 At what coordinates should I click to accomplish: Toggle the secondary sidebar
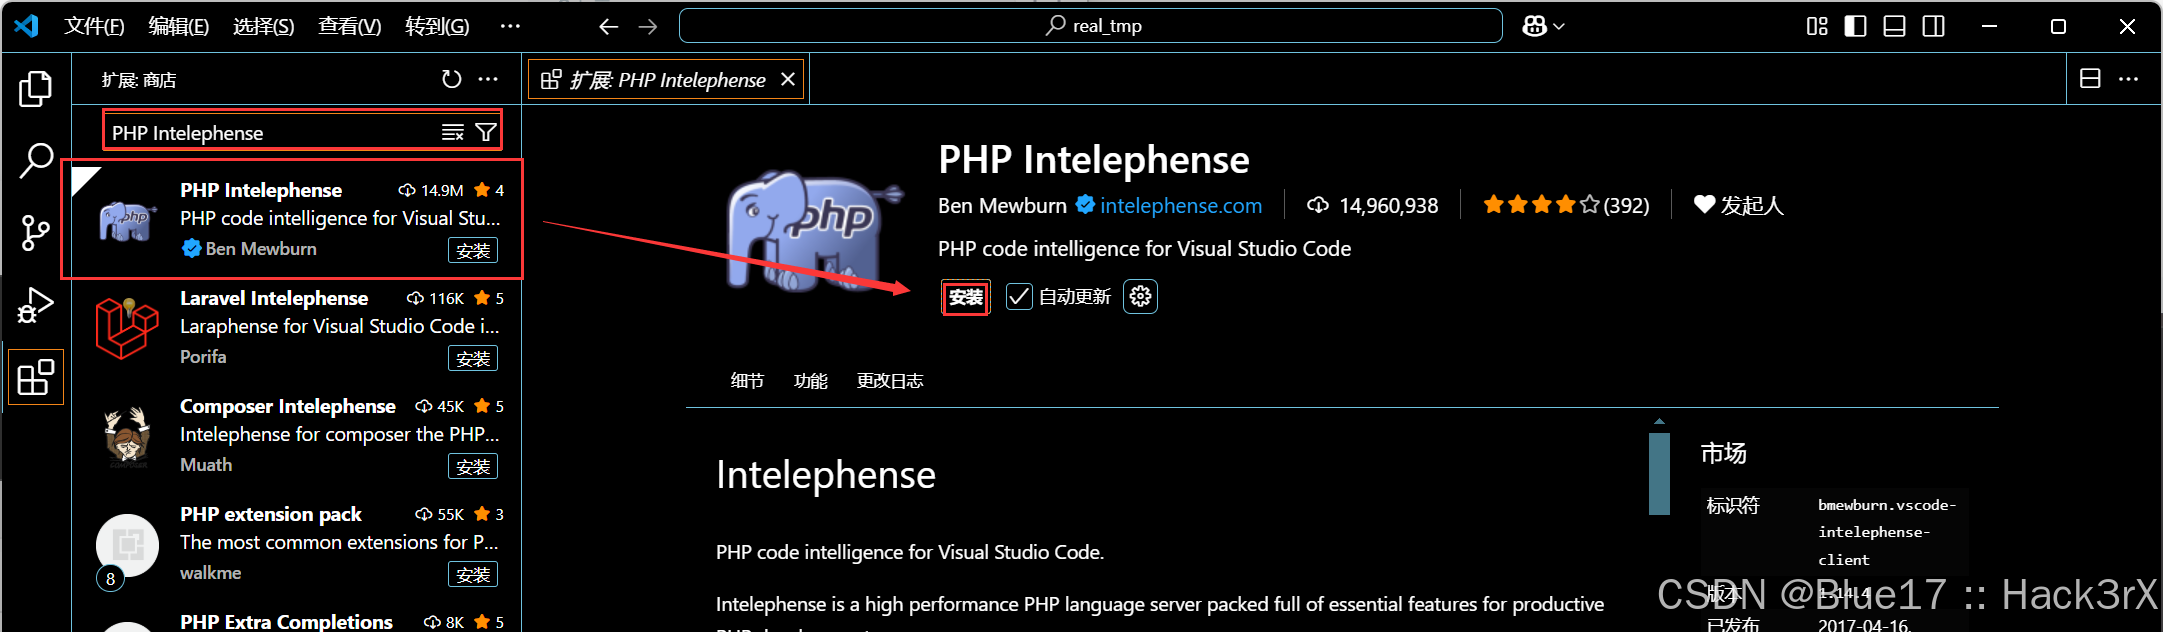(x=1933, y=26)
